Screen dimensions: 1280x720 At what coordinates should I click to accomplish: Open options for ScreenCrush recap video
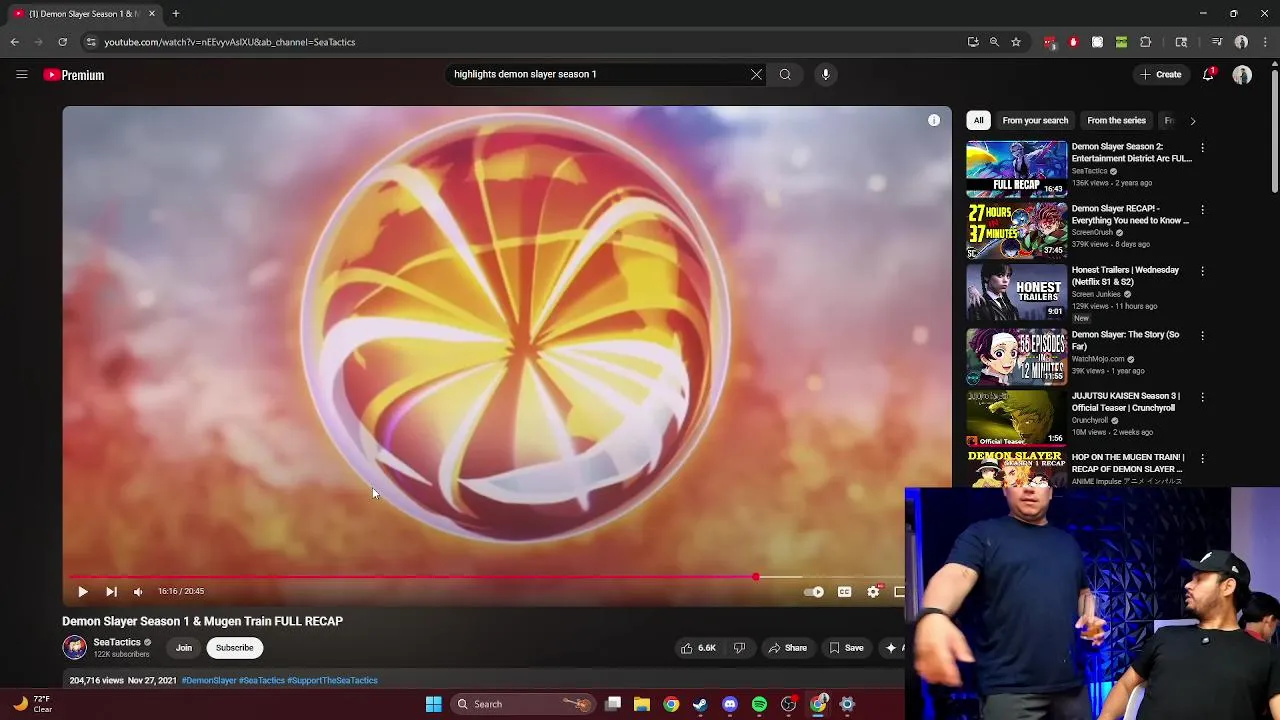pyautogui.click(x=1202, y=210)
